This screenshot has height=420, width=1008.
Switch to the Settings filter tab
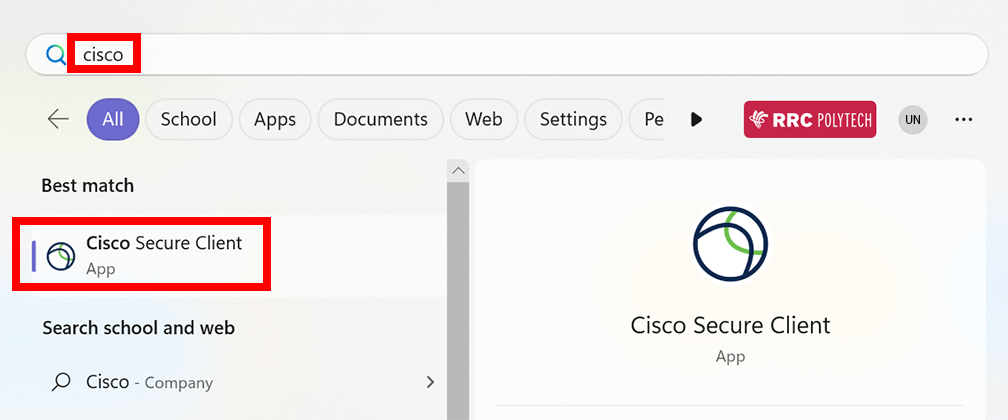coord(573,119)
